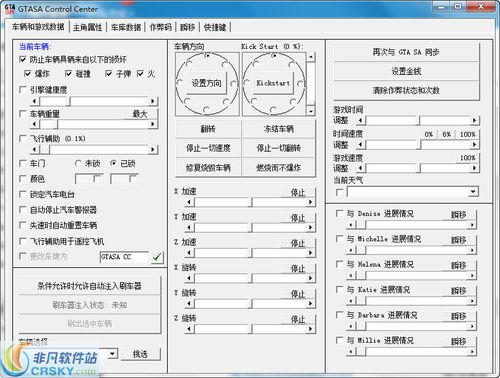
Task: Click up arrow of Kick Start scrollbar
Action: (x=311, y=57)
